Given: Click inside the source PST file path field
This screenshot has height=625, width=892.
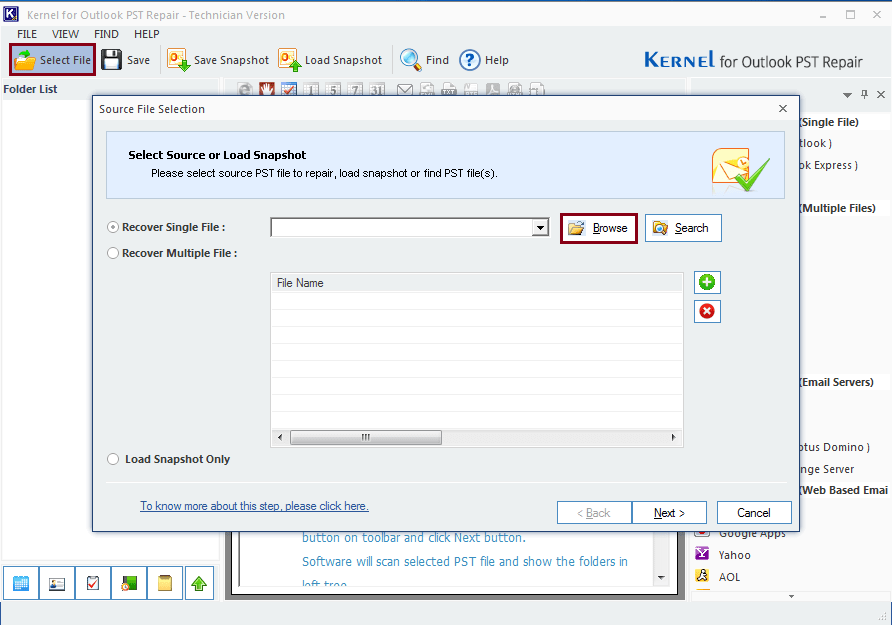Looking at the screenshot, I should click(402, 227).
